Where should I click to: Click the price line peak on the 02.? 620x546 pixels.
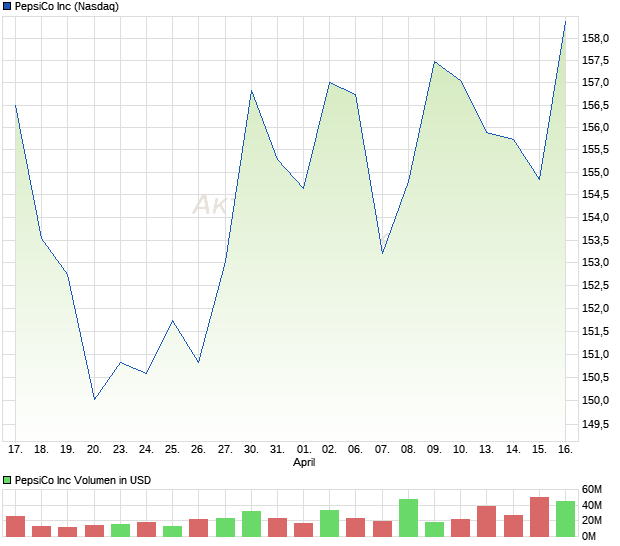(329, 83)
